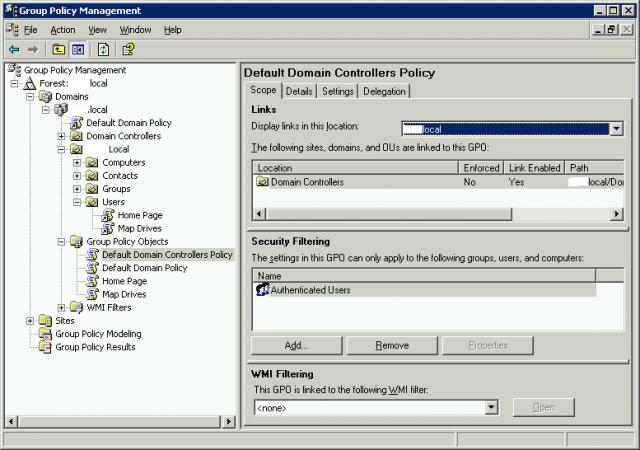640x450 pixels.
Task: Click the Users OU folder icon
Action: coord(92,202)
